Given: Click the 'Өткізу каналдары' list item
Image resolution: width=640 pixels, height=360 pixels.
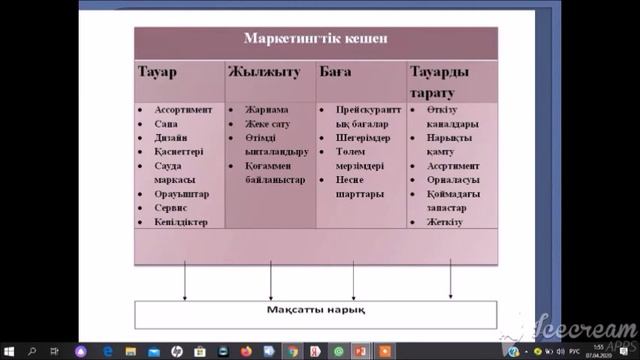Looking at the screenshot, I should pyautogui.click(x=453, y=117).
